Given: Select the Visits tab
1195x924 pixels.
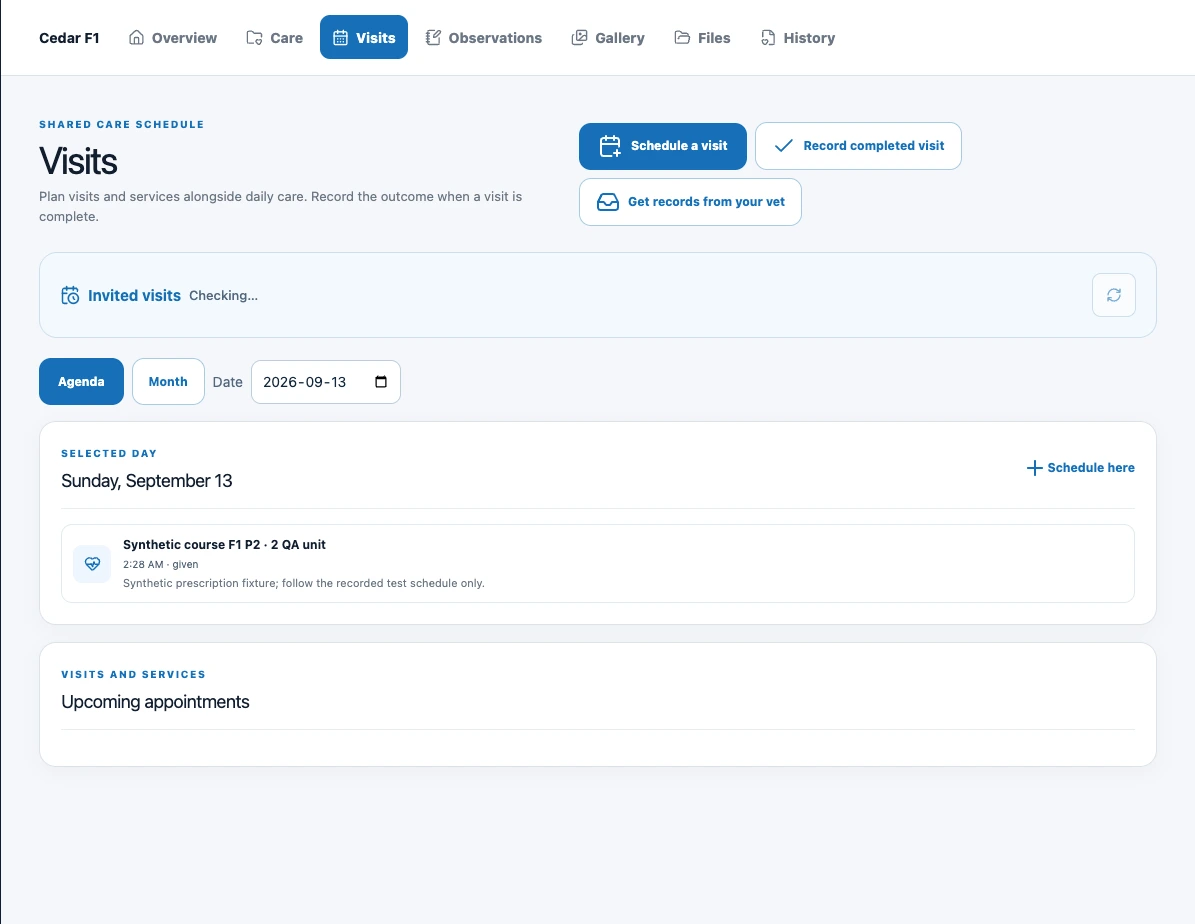Looking at the screenshot, I should [364, 37].
